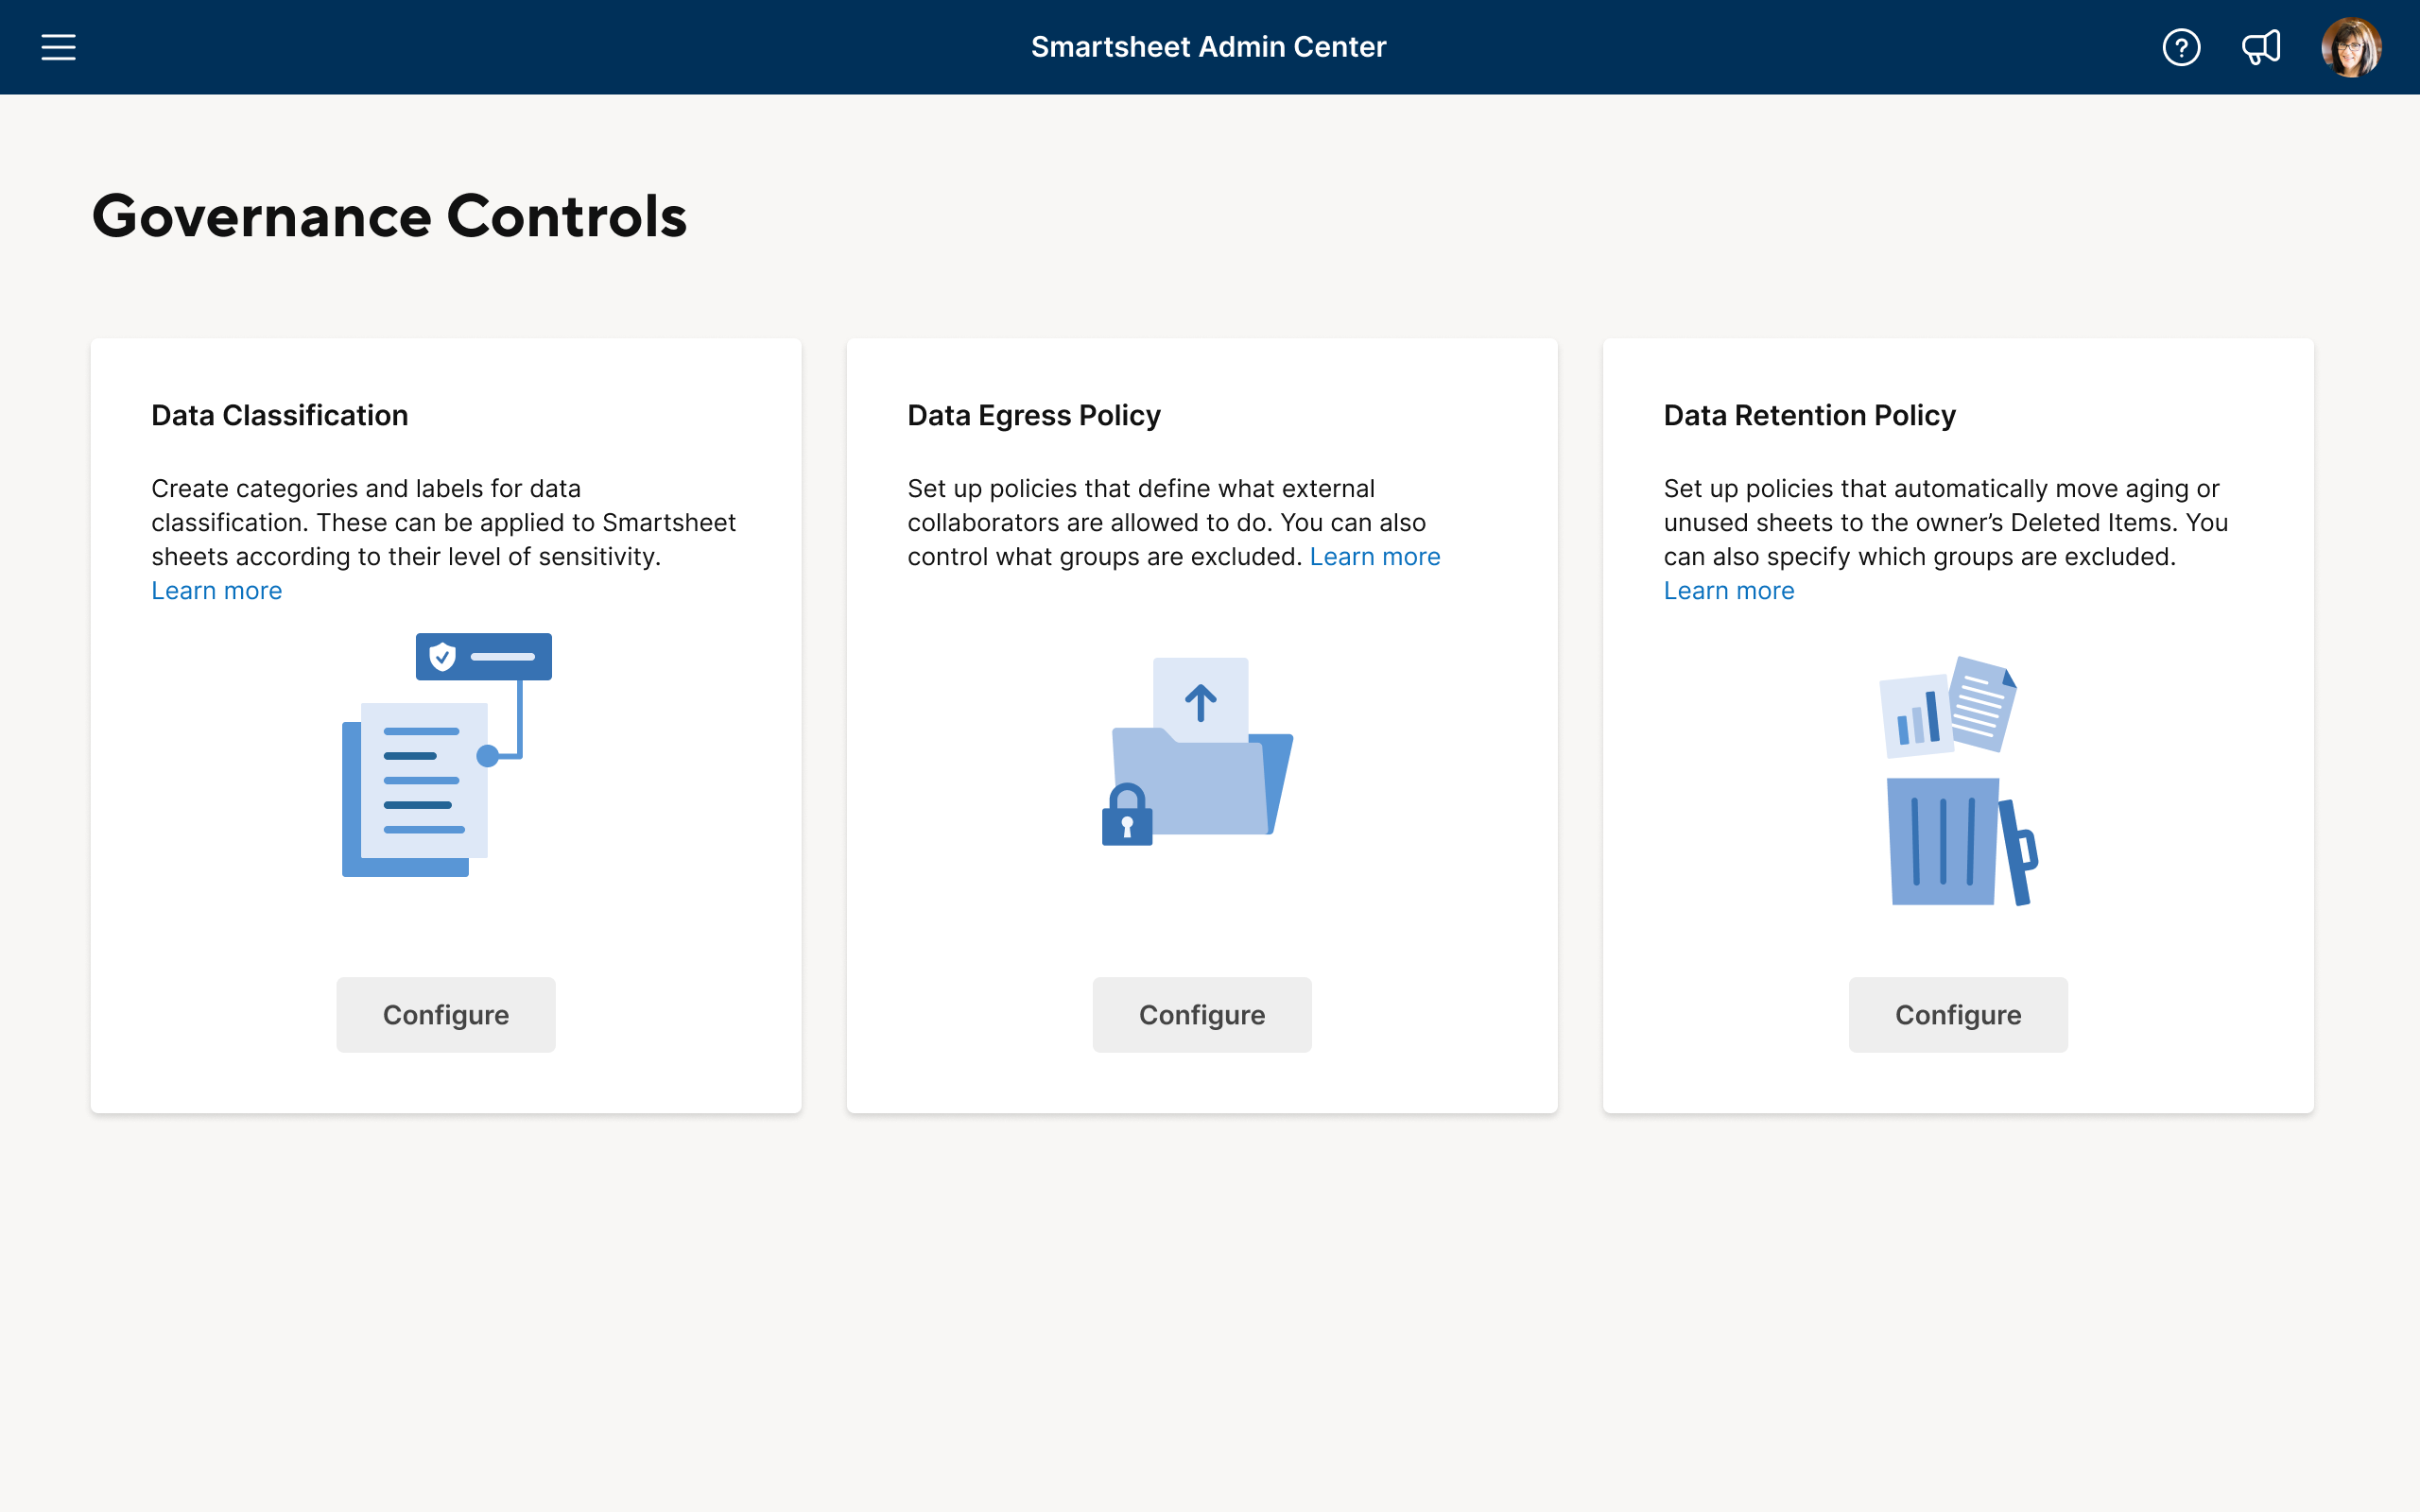2420x1512 pixels.
Task: Configure the Data Egress Policy
Action: [x=1202, y=1014]
